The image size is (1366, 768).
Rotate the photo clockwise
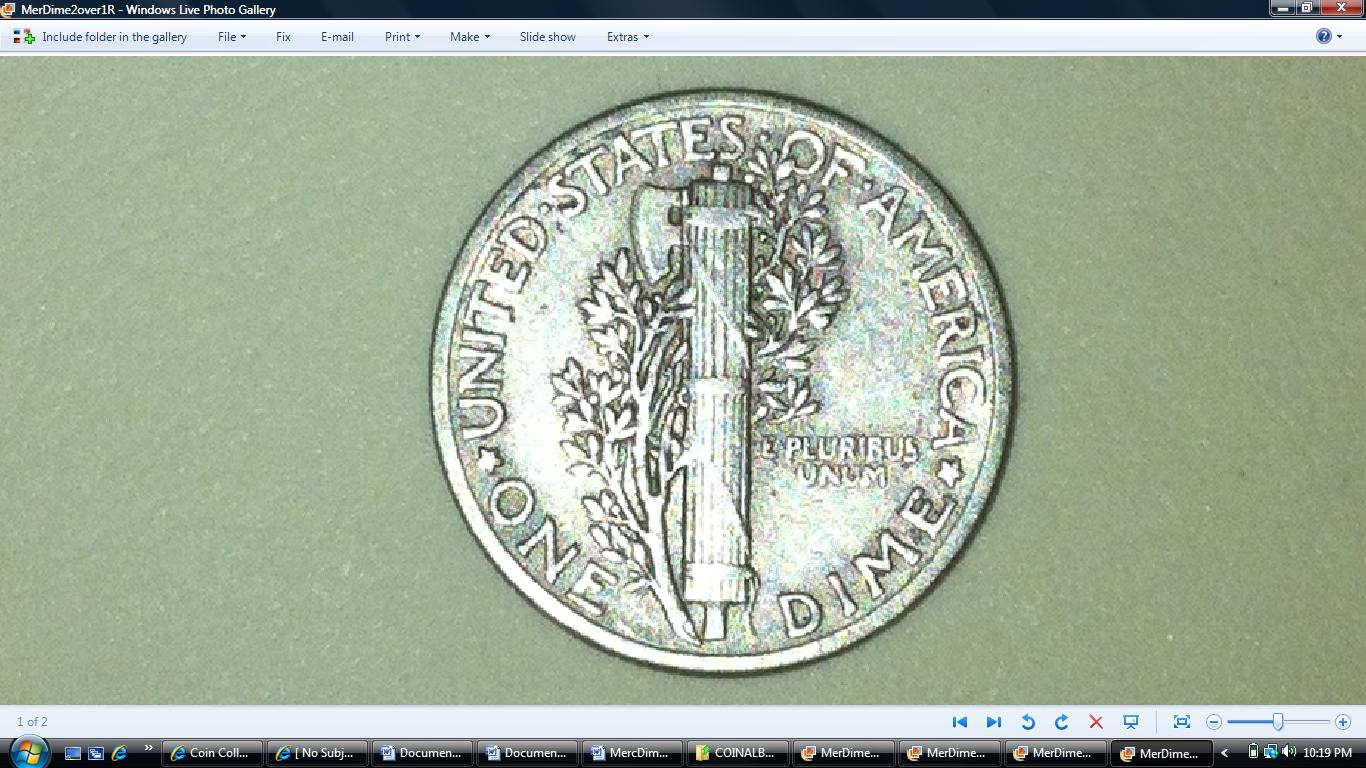tap(1062, 722)
